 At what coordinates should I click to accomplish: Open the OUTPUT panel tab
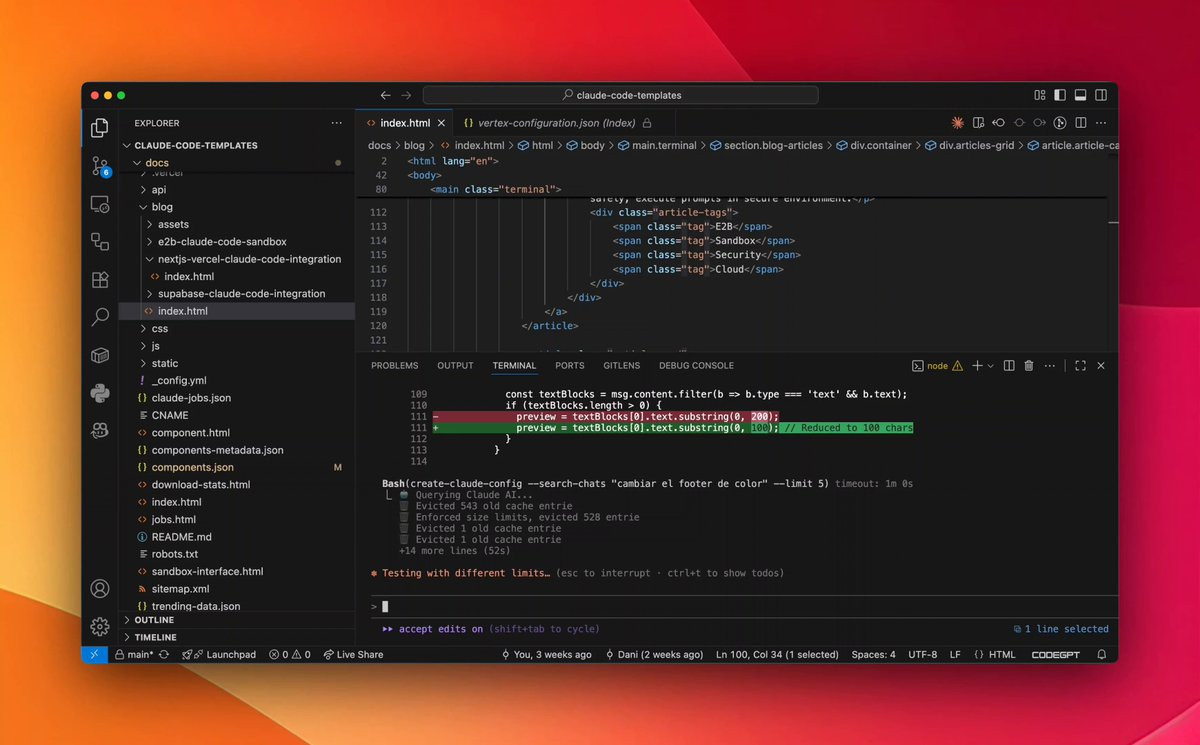(455, 366)
